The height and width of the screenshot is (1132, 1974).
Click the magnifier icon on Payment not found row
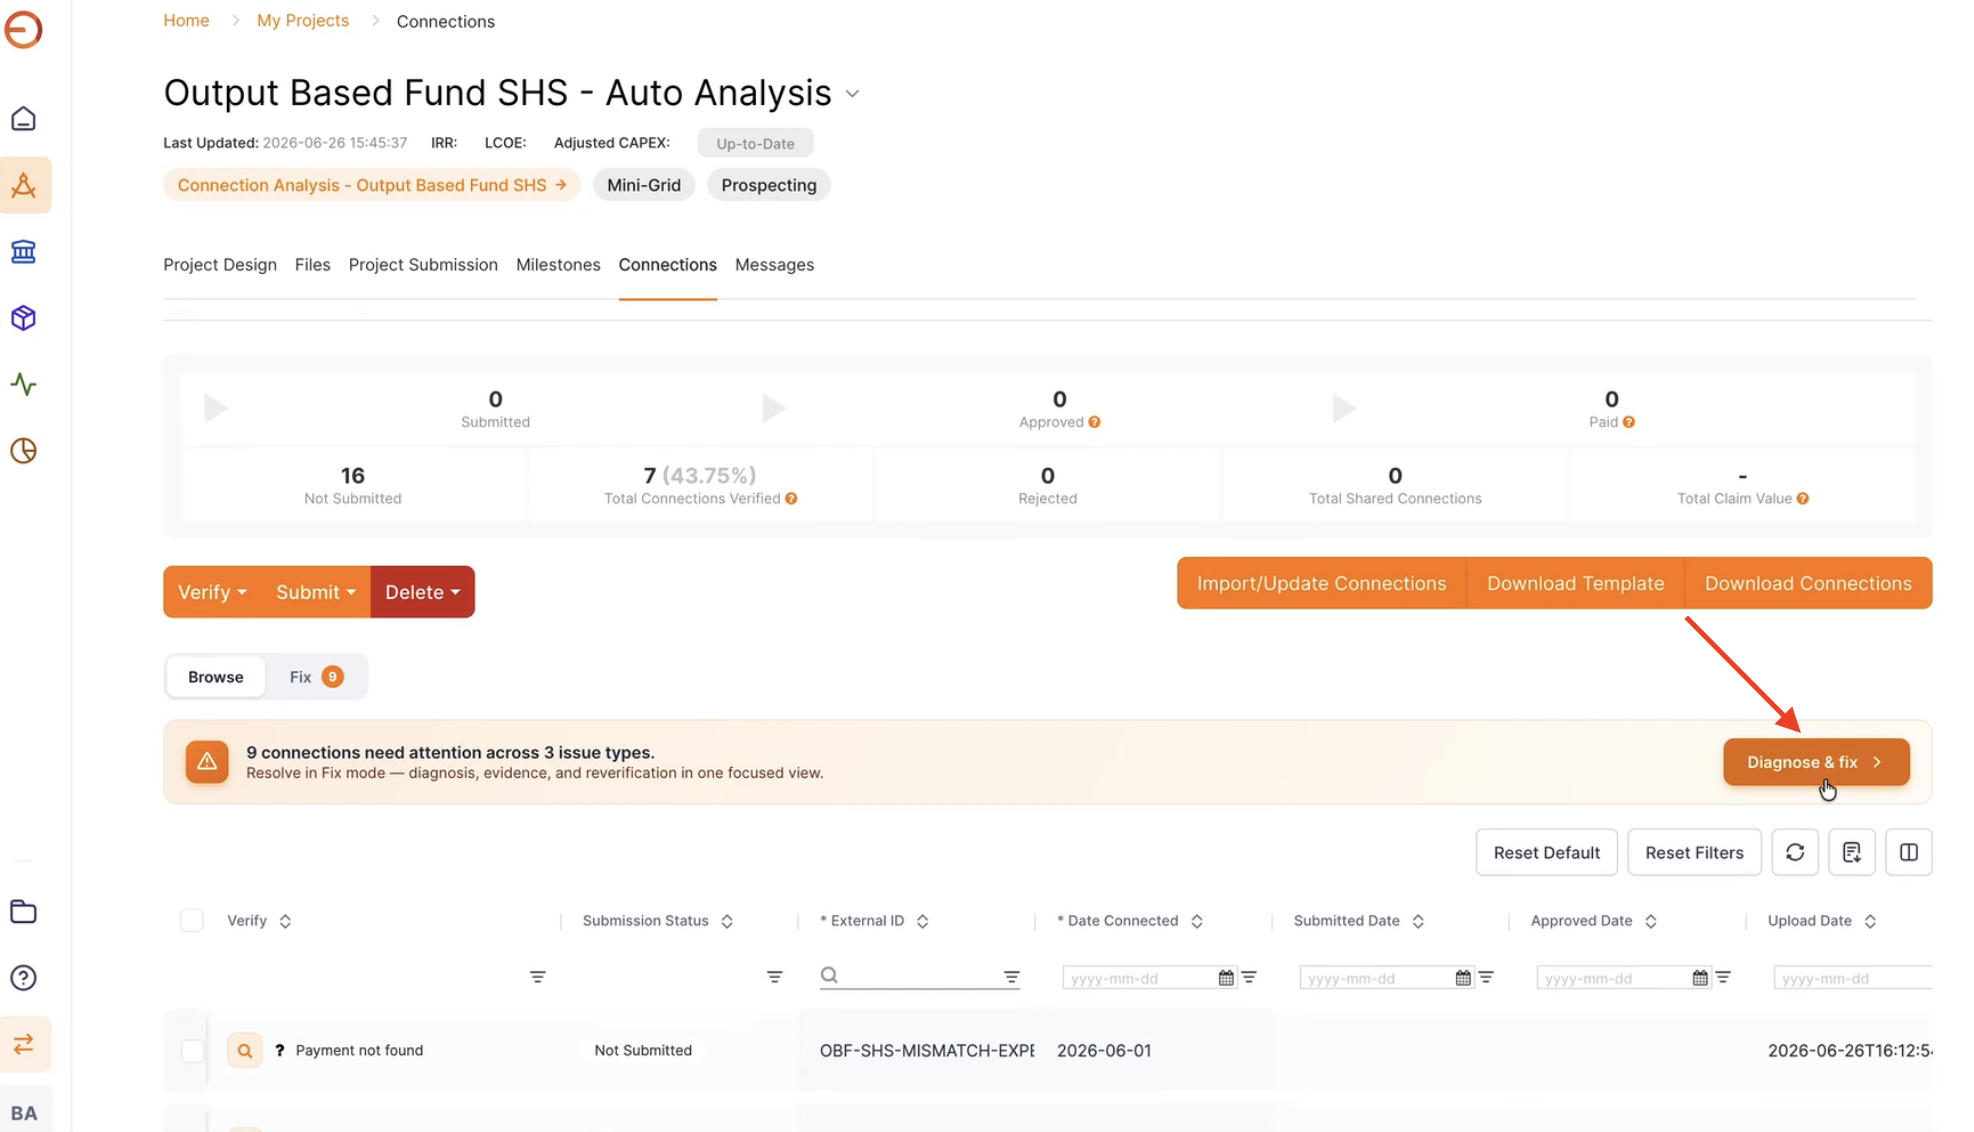click(245, 1050)
